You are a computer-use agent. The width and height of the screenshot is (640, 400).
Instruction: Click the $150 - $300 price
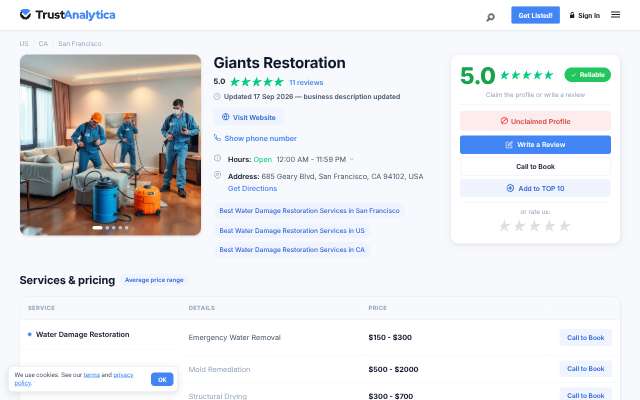click(x=390, y=338)
